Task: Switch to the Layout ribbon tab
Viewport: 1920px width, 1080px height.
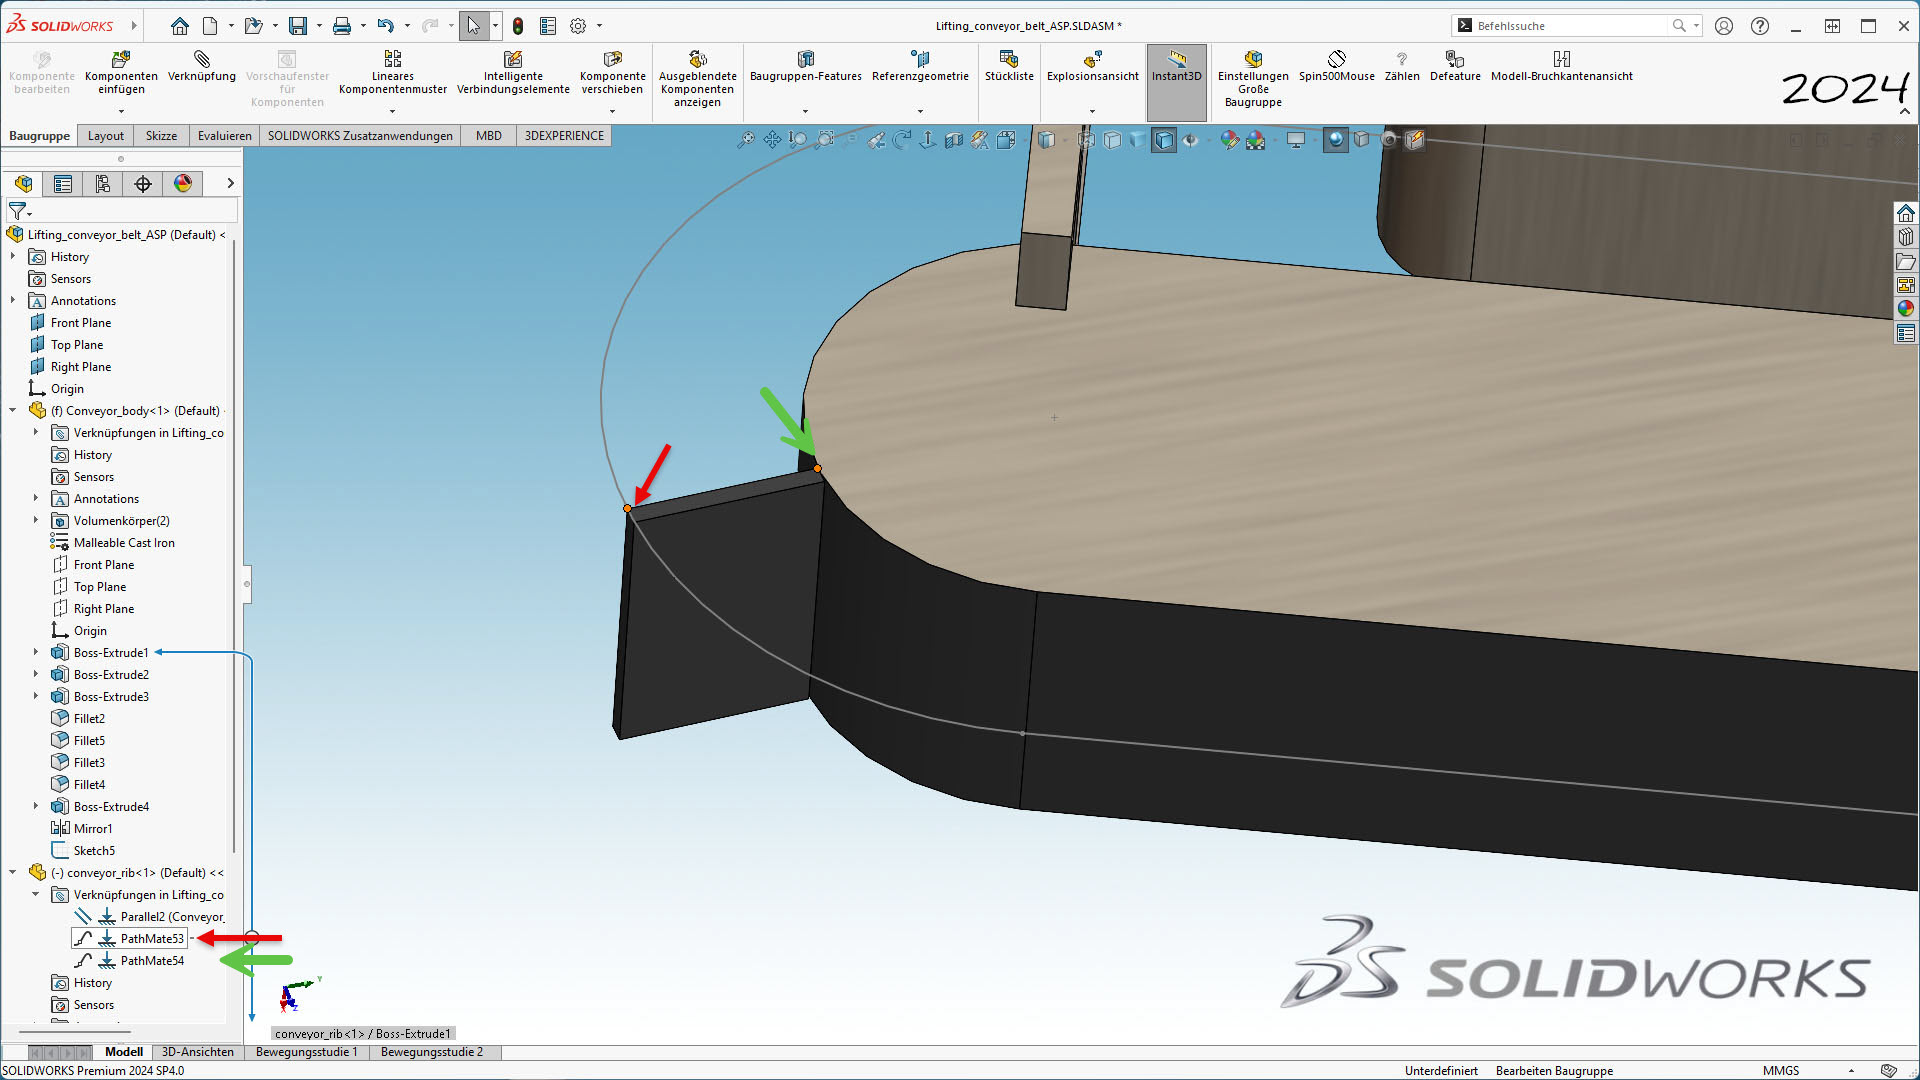Action: click(106, 136)
